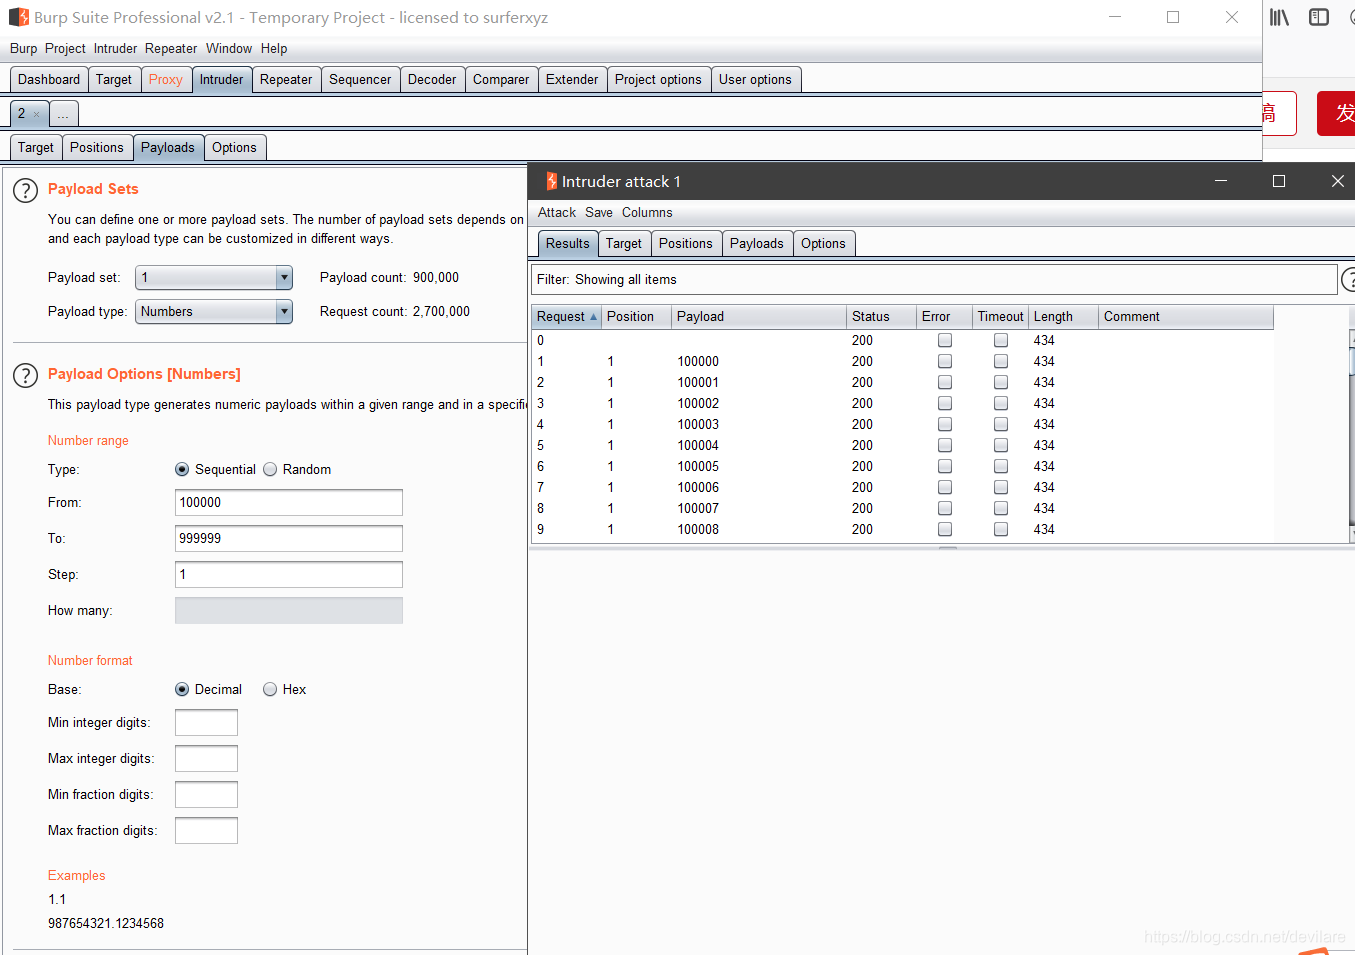Click the Intruder attack window logo icon
The width and height of the screenshot is (1355, 955).
click(x=551, y=181)
